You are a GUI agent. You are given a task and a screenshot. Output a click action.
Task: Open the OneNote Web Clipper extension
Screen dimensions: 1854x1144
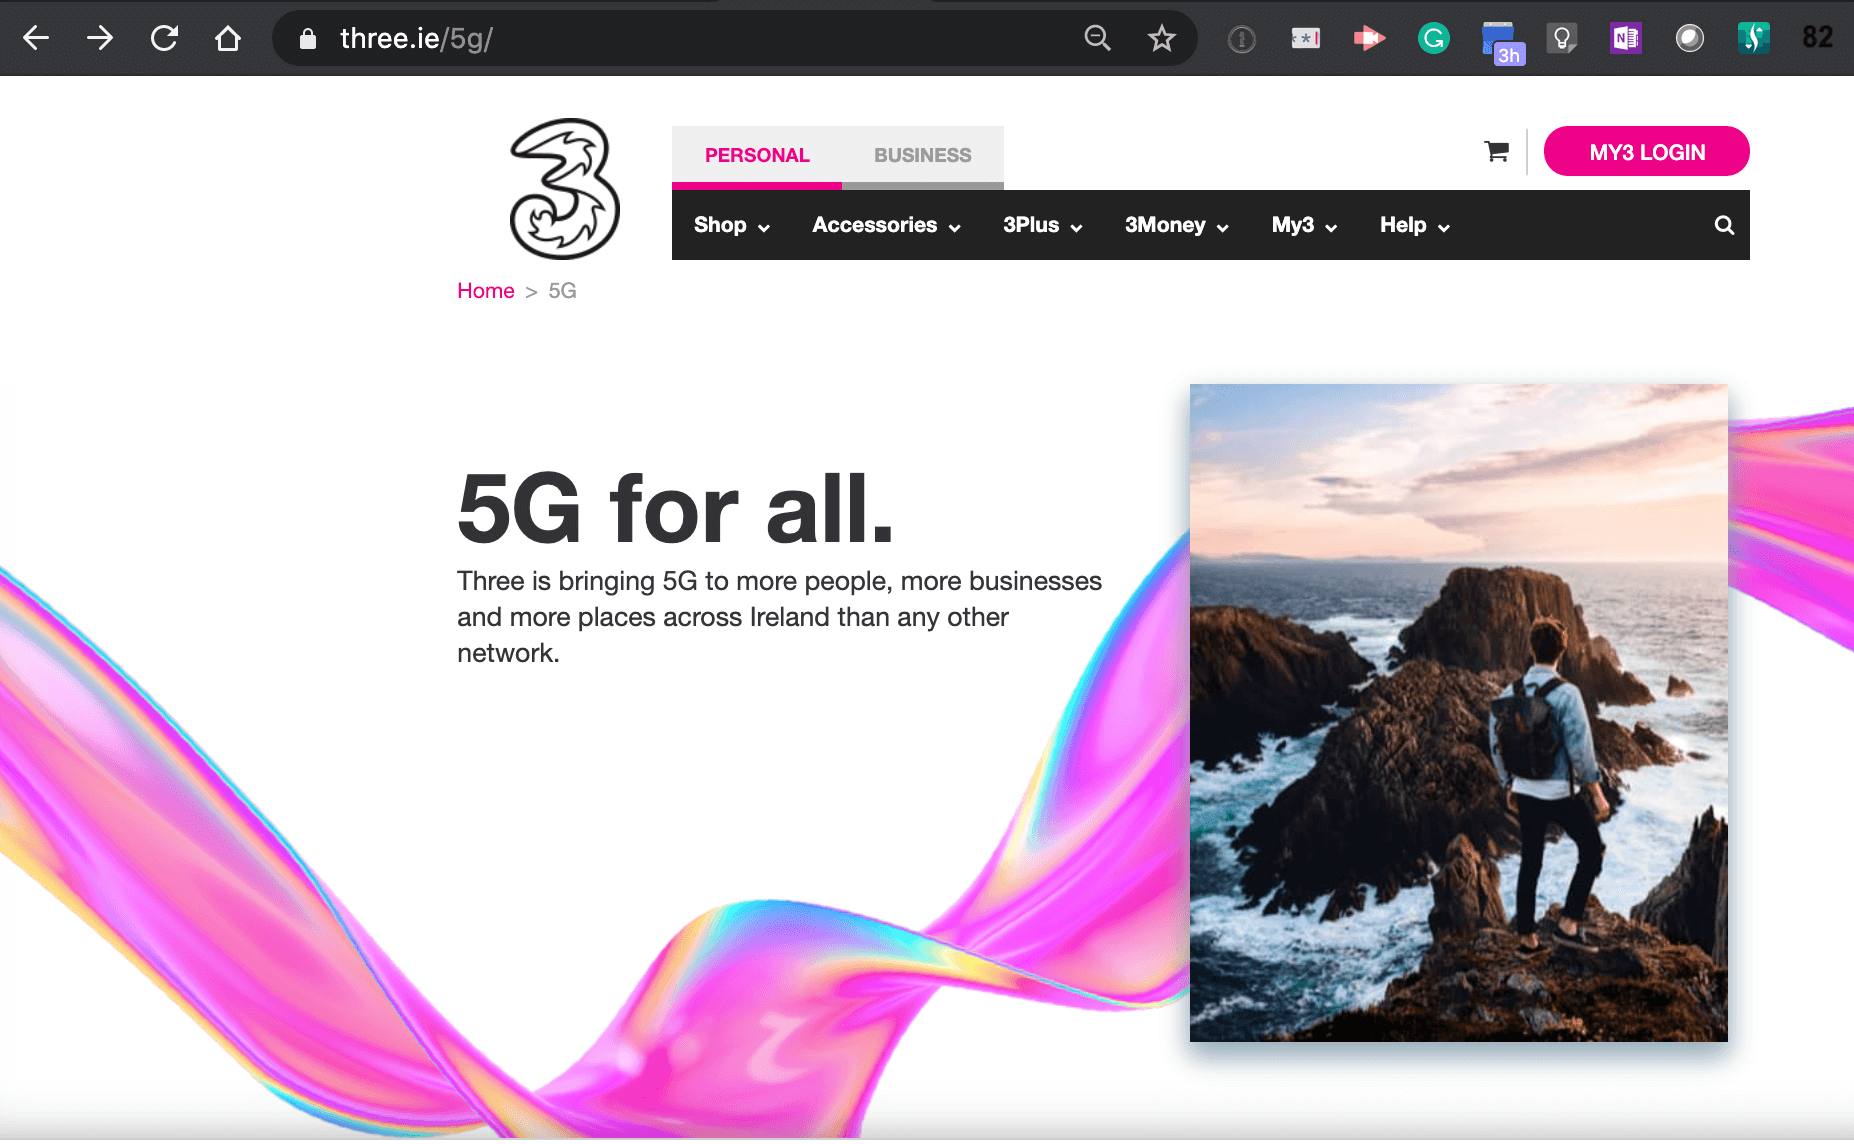click(1625, 38)
